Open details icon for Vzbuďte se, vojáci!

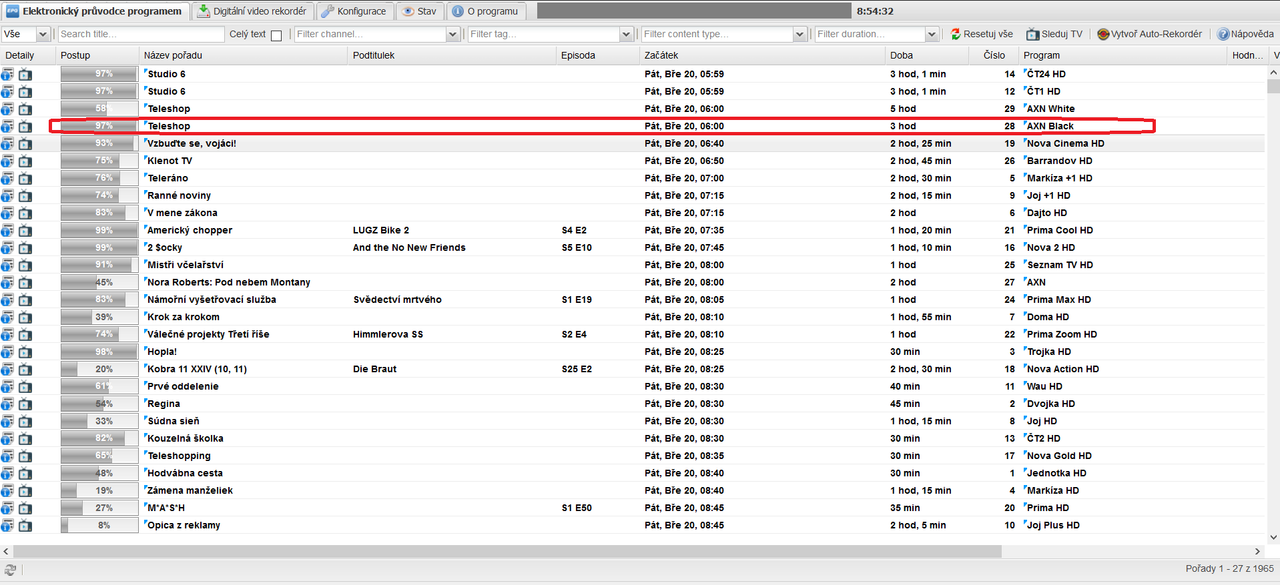point(8,144)
